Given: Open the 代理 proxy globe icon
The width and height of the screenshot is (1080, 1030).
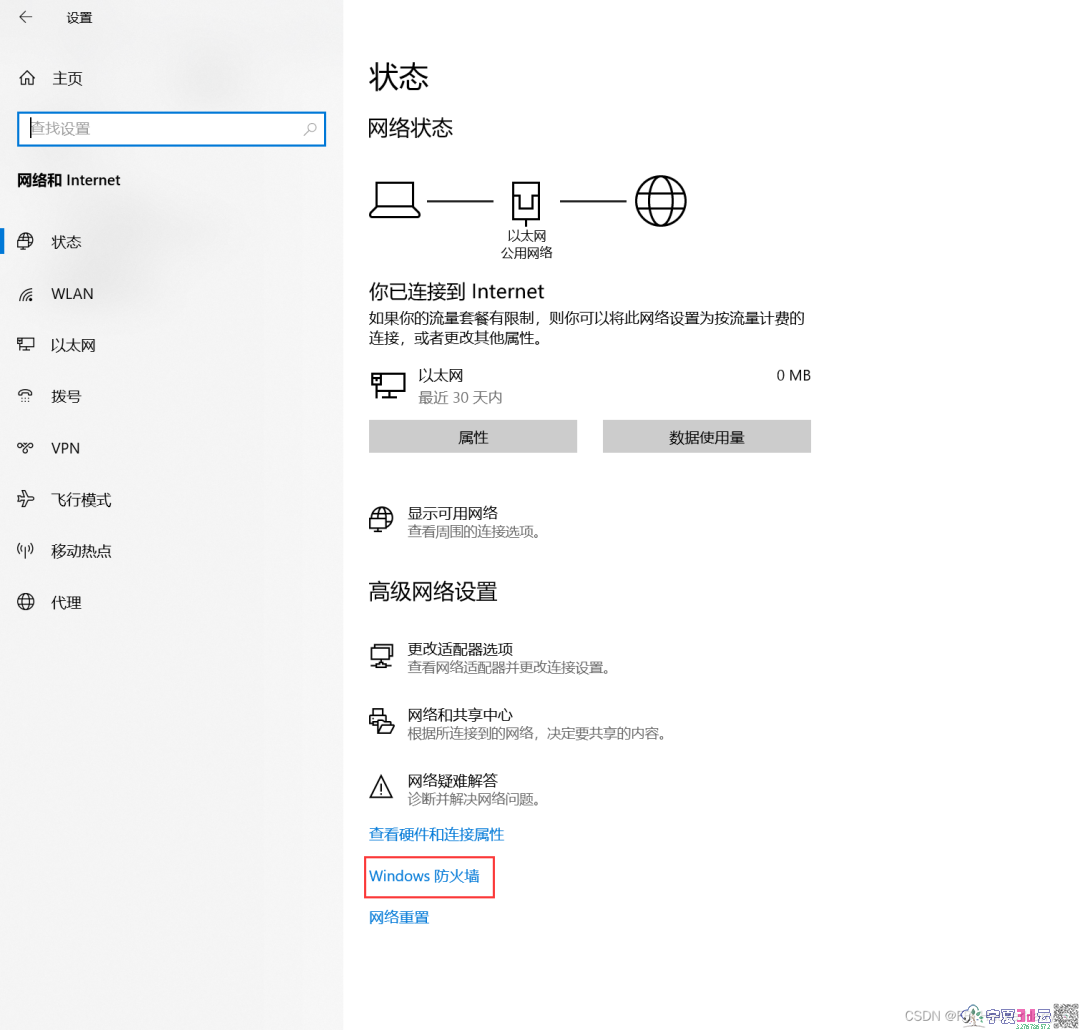Looking at the screenshot, I should coord(25,601).
